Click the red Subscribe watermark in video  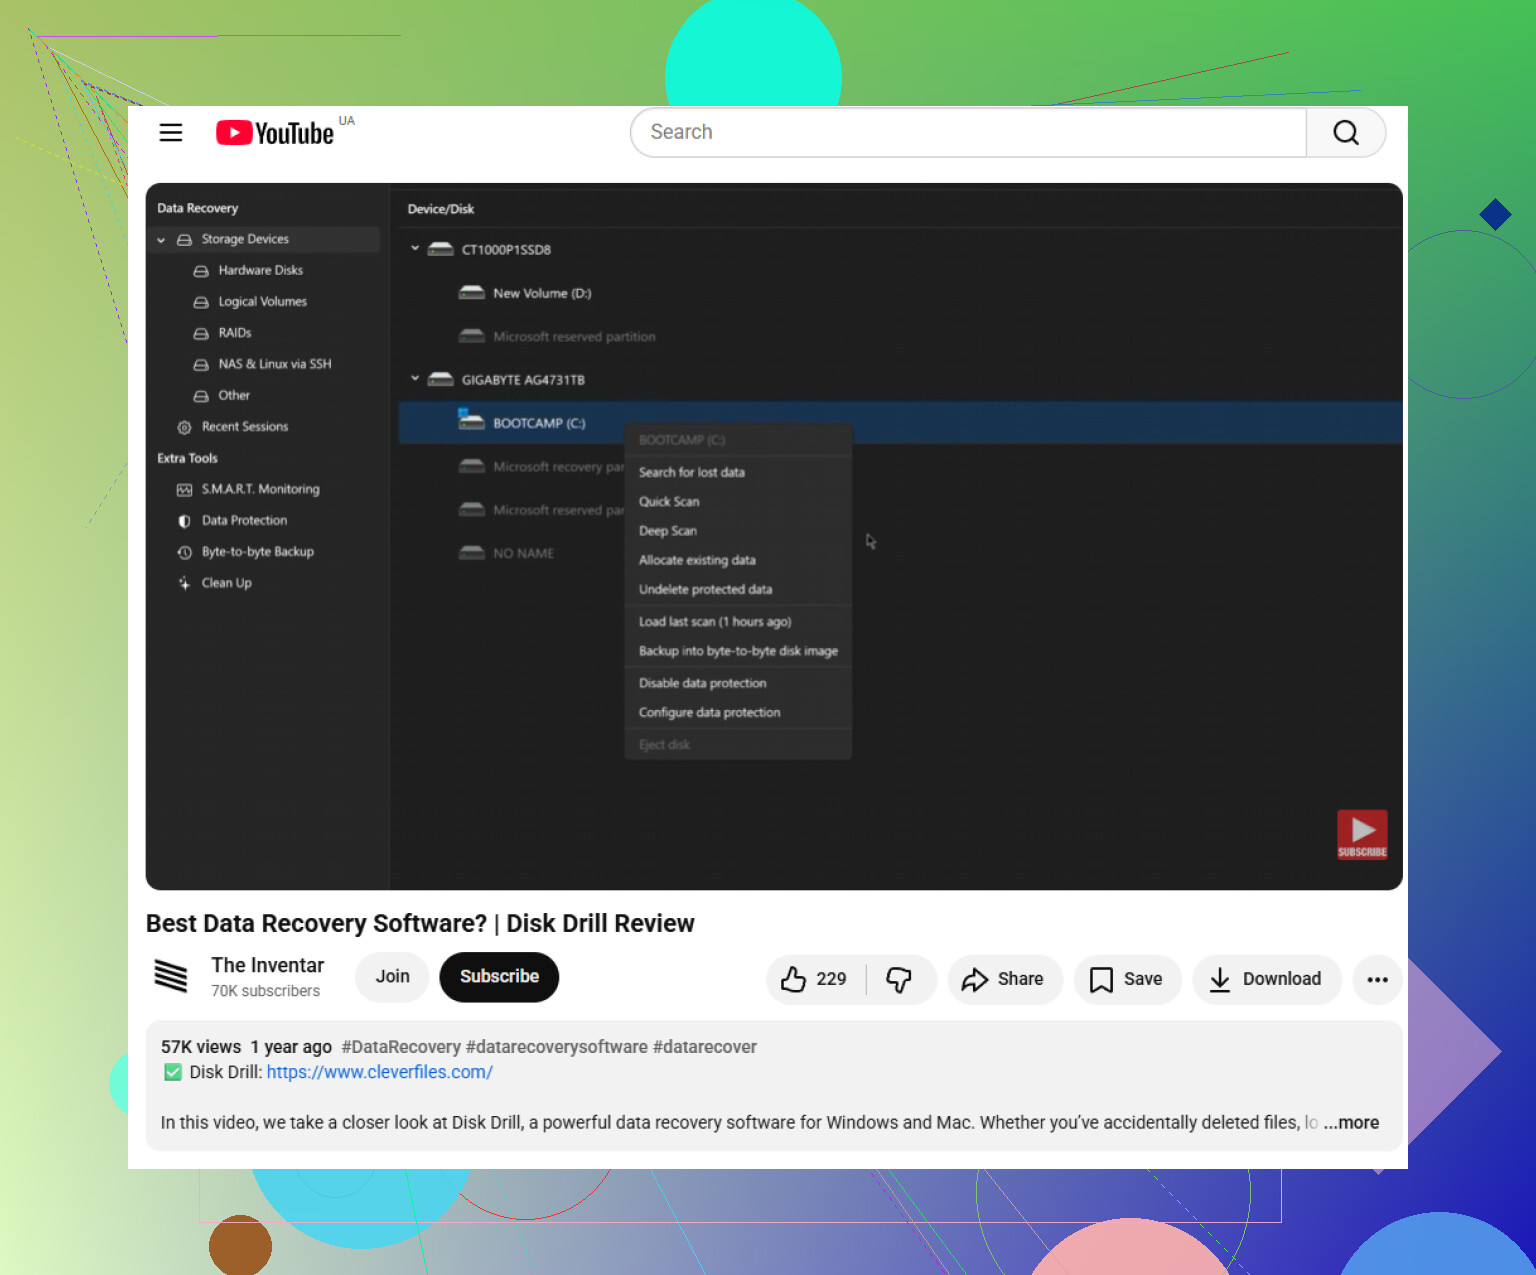(1362, 834)
